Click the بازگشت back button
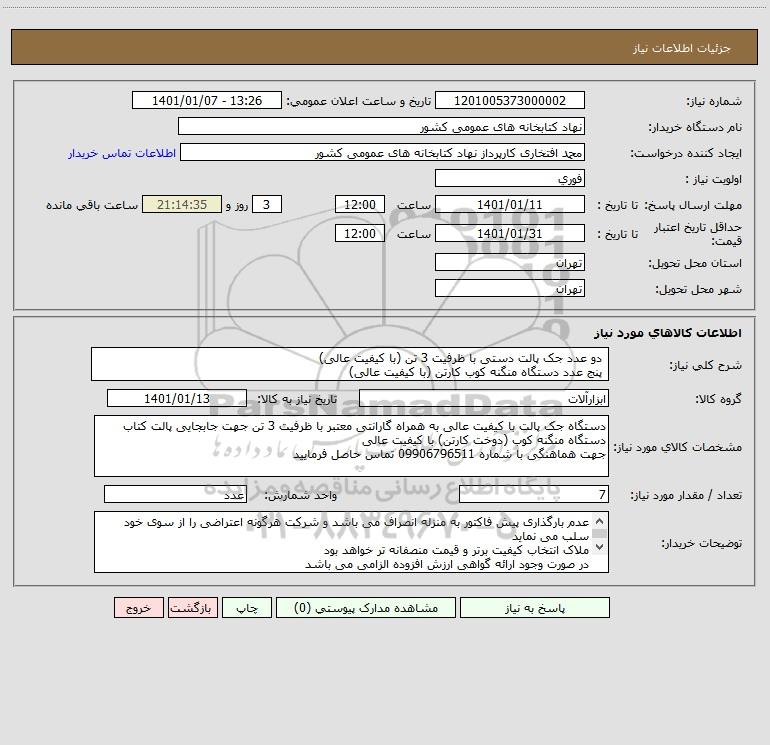770x745 pixels. coord(192,608)
